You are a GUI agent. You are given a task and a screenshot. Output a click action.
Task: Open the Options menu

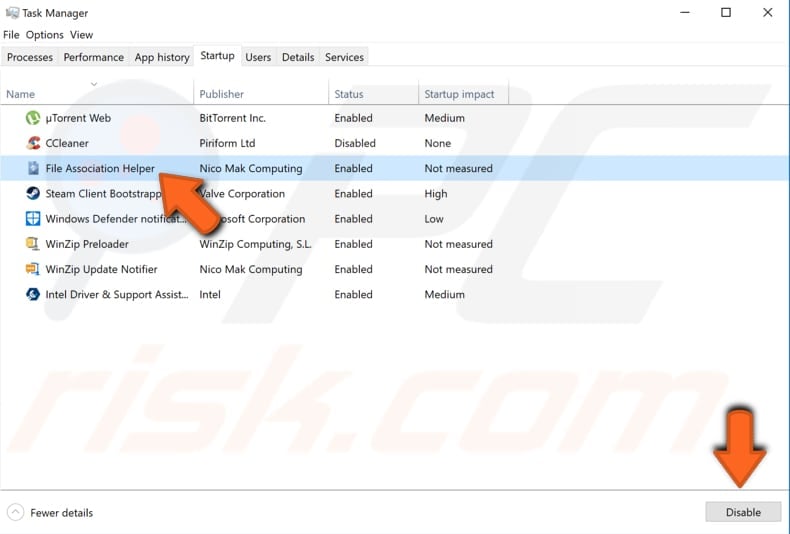pos(44,35)
